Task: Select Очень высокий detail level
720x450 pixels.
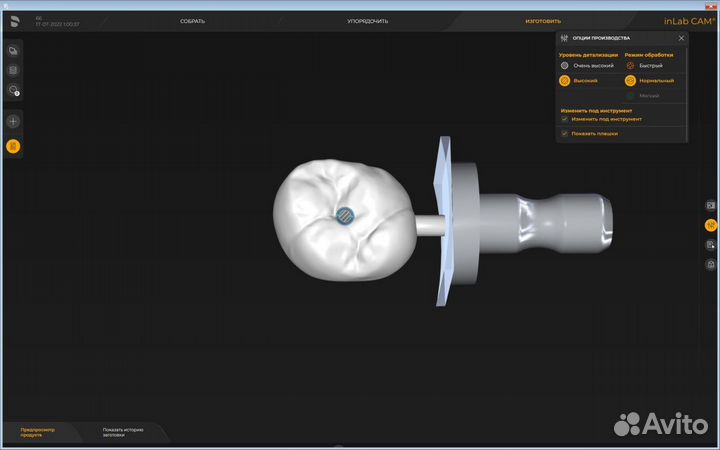Action: point(587,66)
